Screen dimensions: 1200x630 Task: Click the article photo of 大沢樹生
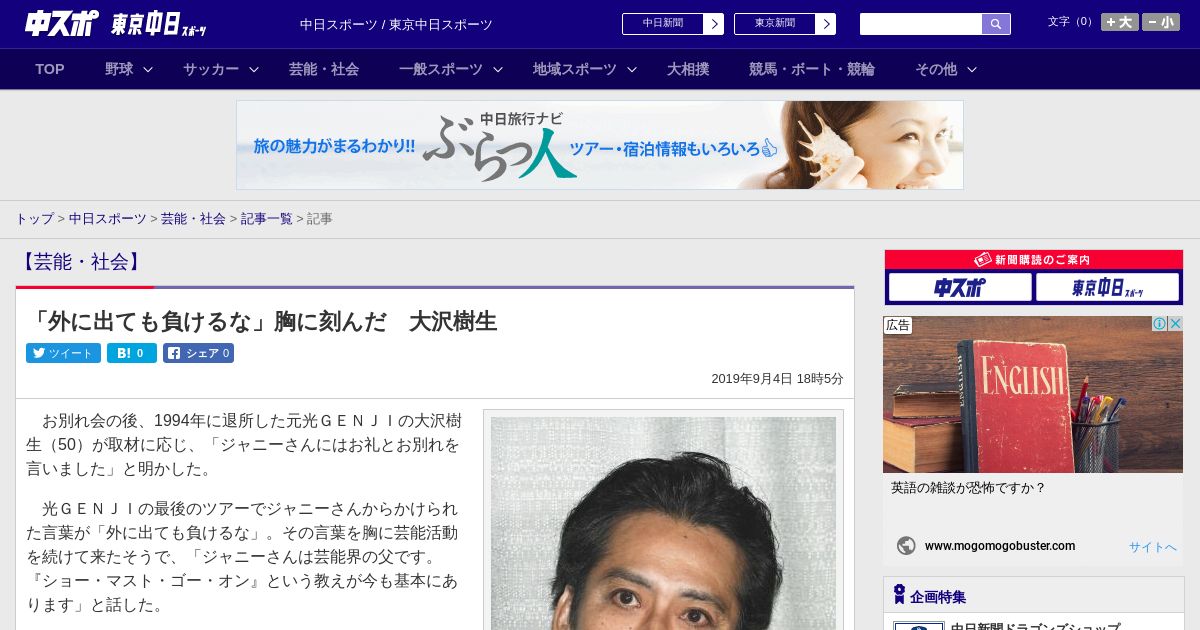pos(663,523)
